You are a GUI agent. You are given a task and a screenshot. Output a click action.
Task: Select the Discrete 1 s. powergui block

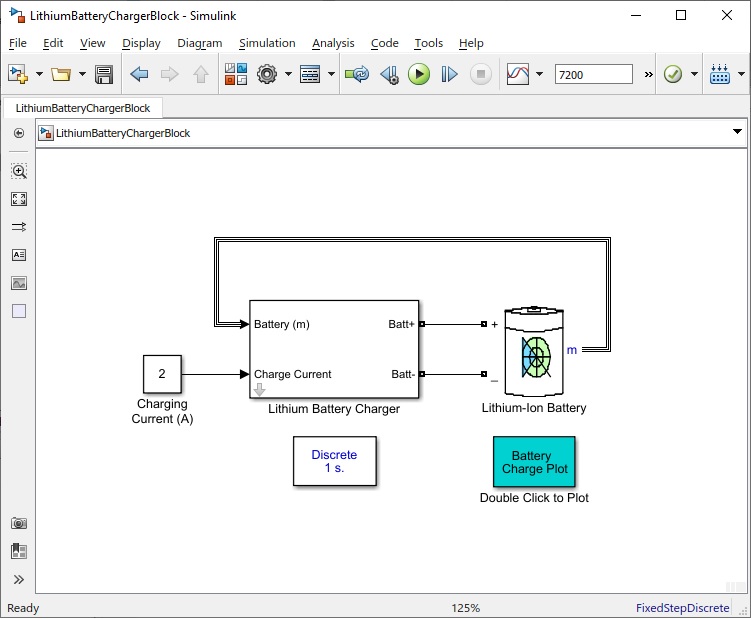[x=334, y=461]
